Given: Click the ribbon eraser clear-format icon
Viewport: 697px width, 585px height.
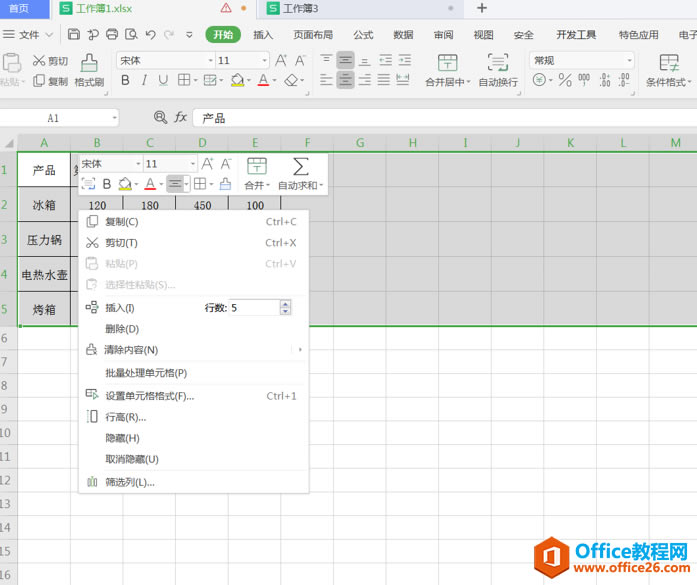Looking at the screenshot, I should pos(291,80).
